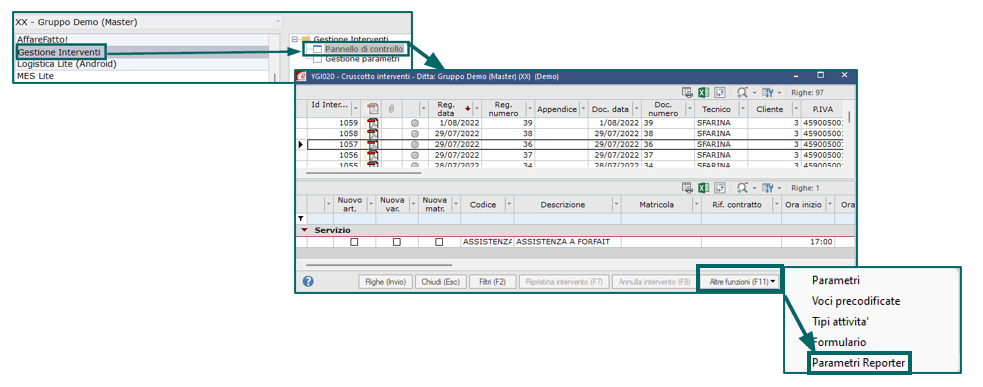The width and height of the screenshot is (983, 387).
Task: Open the search magnifier in rows toolbar
Action: click(x=742, y=188)
